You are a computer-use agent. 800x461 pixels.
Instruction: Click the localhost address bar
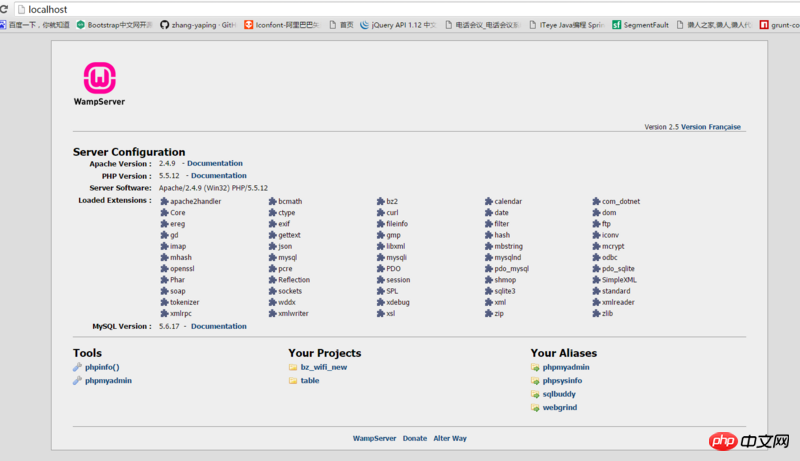pyautogui.click(x=408, y=9)
